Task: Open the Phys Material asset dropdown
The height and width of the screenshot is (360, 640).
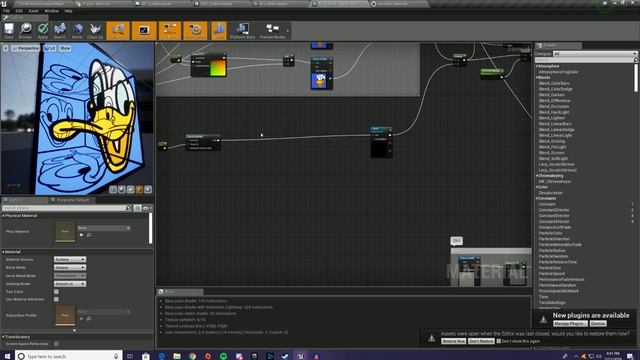Action: click(104, 228)
